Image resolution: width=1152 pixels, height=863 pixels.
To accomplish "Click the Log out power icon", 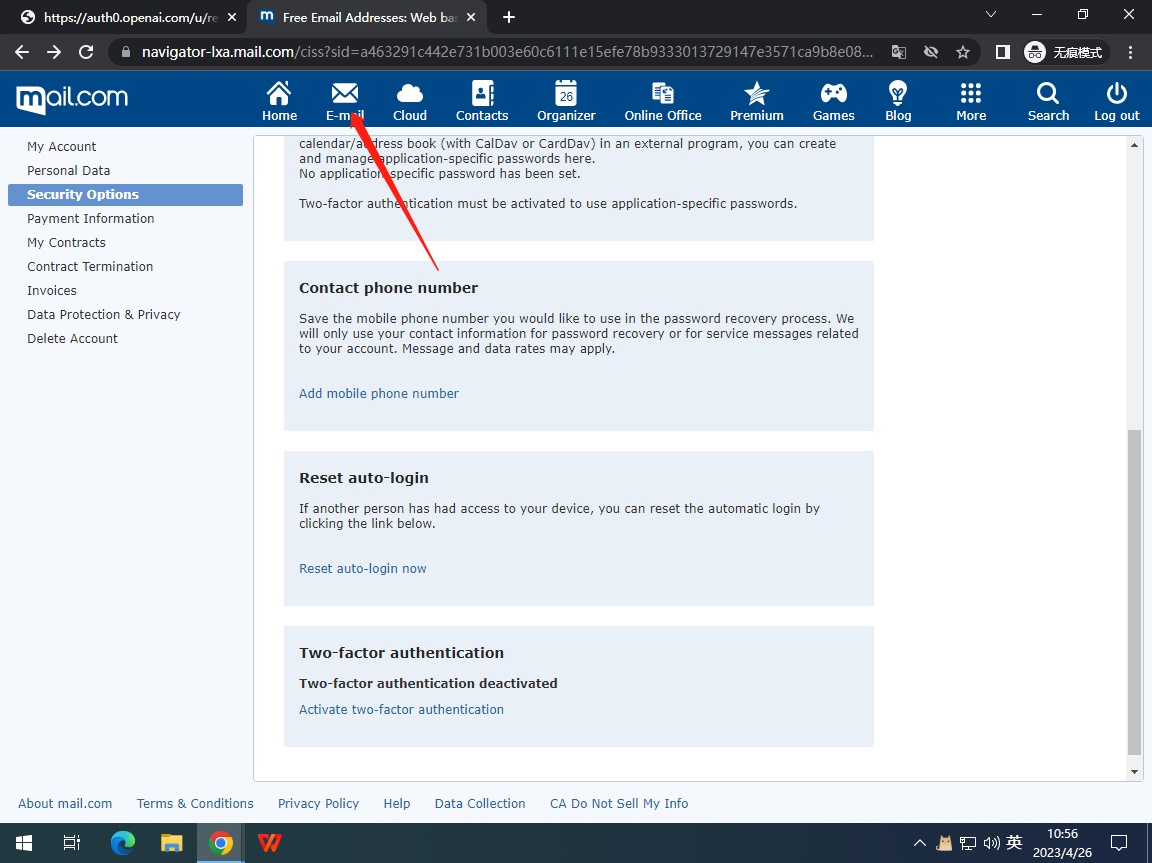I will [1116, 94].
